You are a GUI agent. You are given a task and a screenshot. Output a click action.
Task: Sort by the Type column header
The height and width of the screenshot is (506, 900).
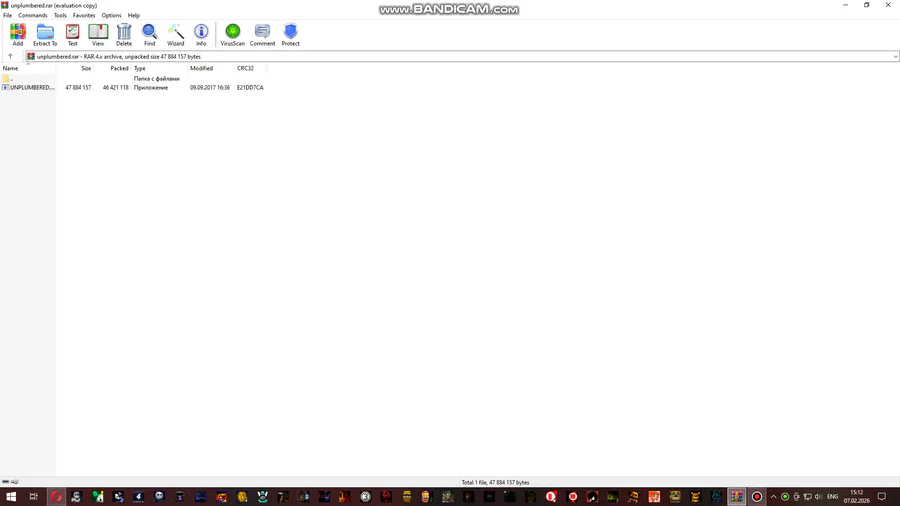[160, 68]
